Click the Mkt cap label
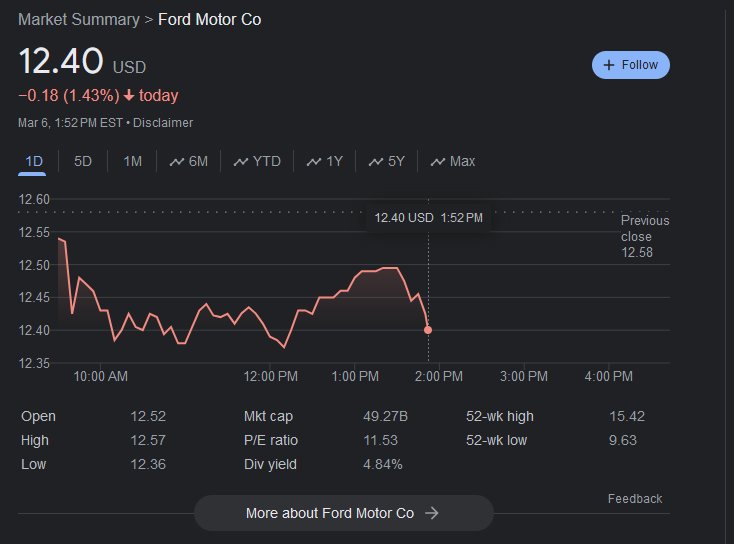The height and width of the screenshot is (544, 734). pyautogui.click(x=268, y=416)
